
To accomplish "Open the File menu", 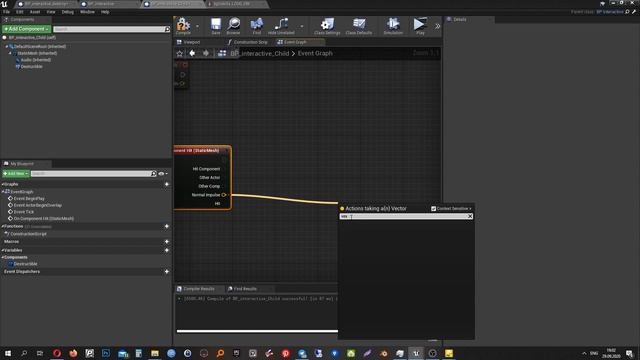I will coord(6,12).
